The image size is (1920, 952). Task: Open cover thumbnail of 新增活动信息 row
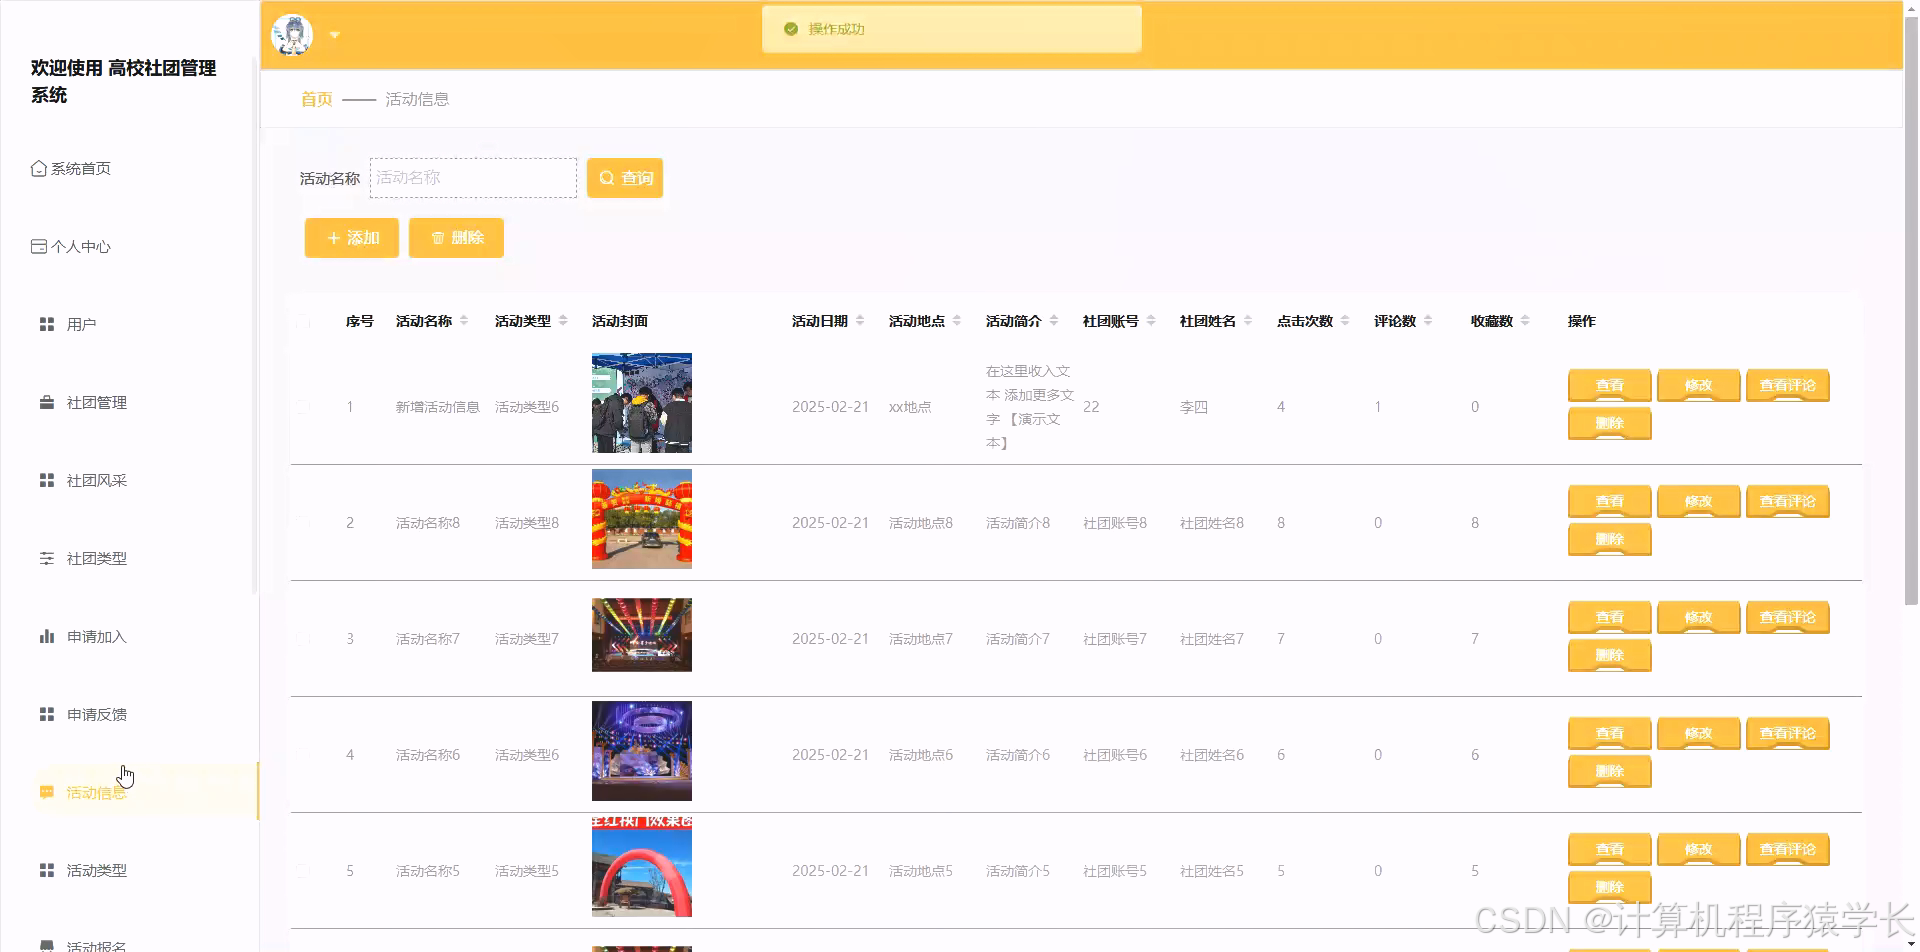(x=642, y=403)
